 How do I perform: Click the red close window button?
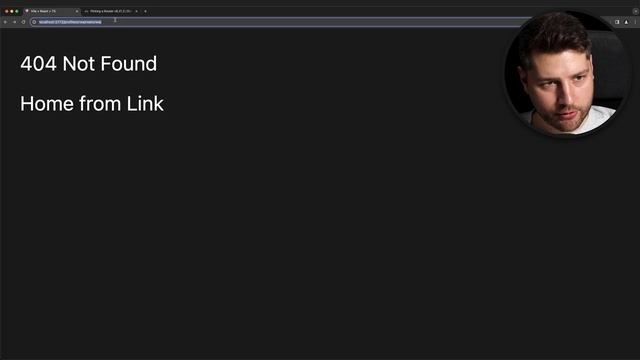tap(7, 11)
